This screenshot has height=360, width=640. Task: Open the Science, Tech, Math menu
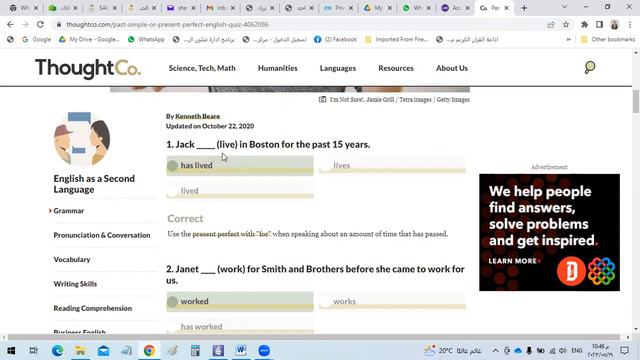tap(202, 68)
